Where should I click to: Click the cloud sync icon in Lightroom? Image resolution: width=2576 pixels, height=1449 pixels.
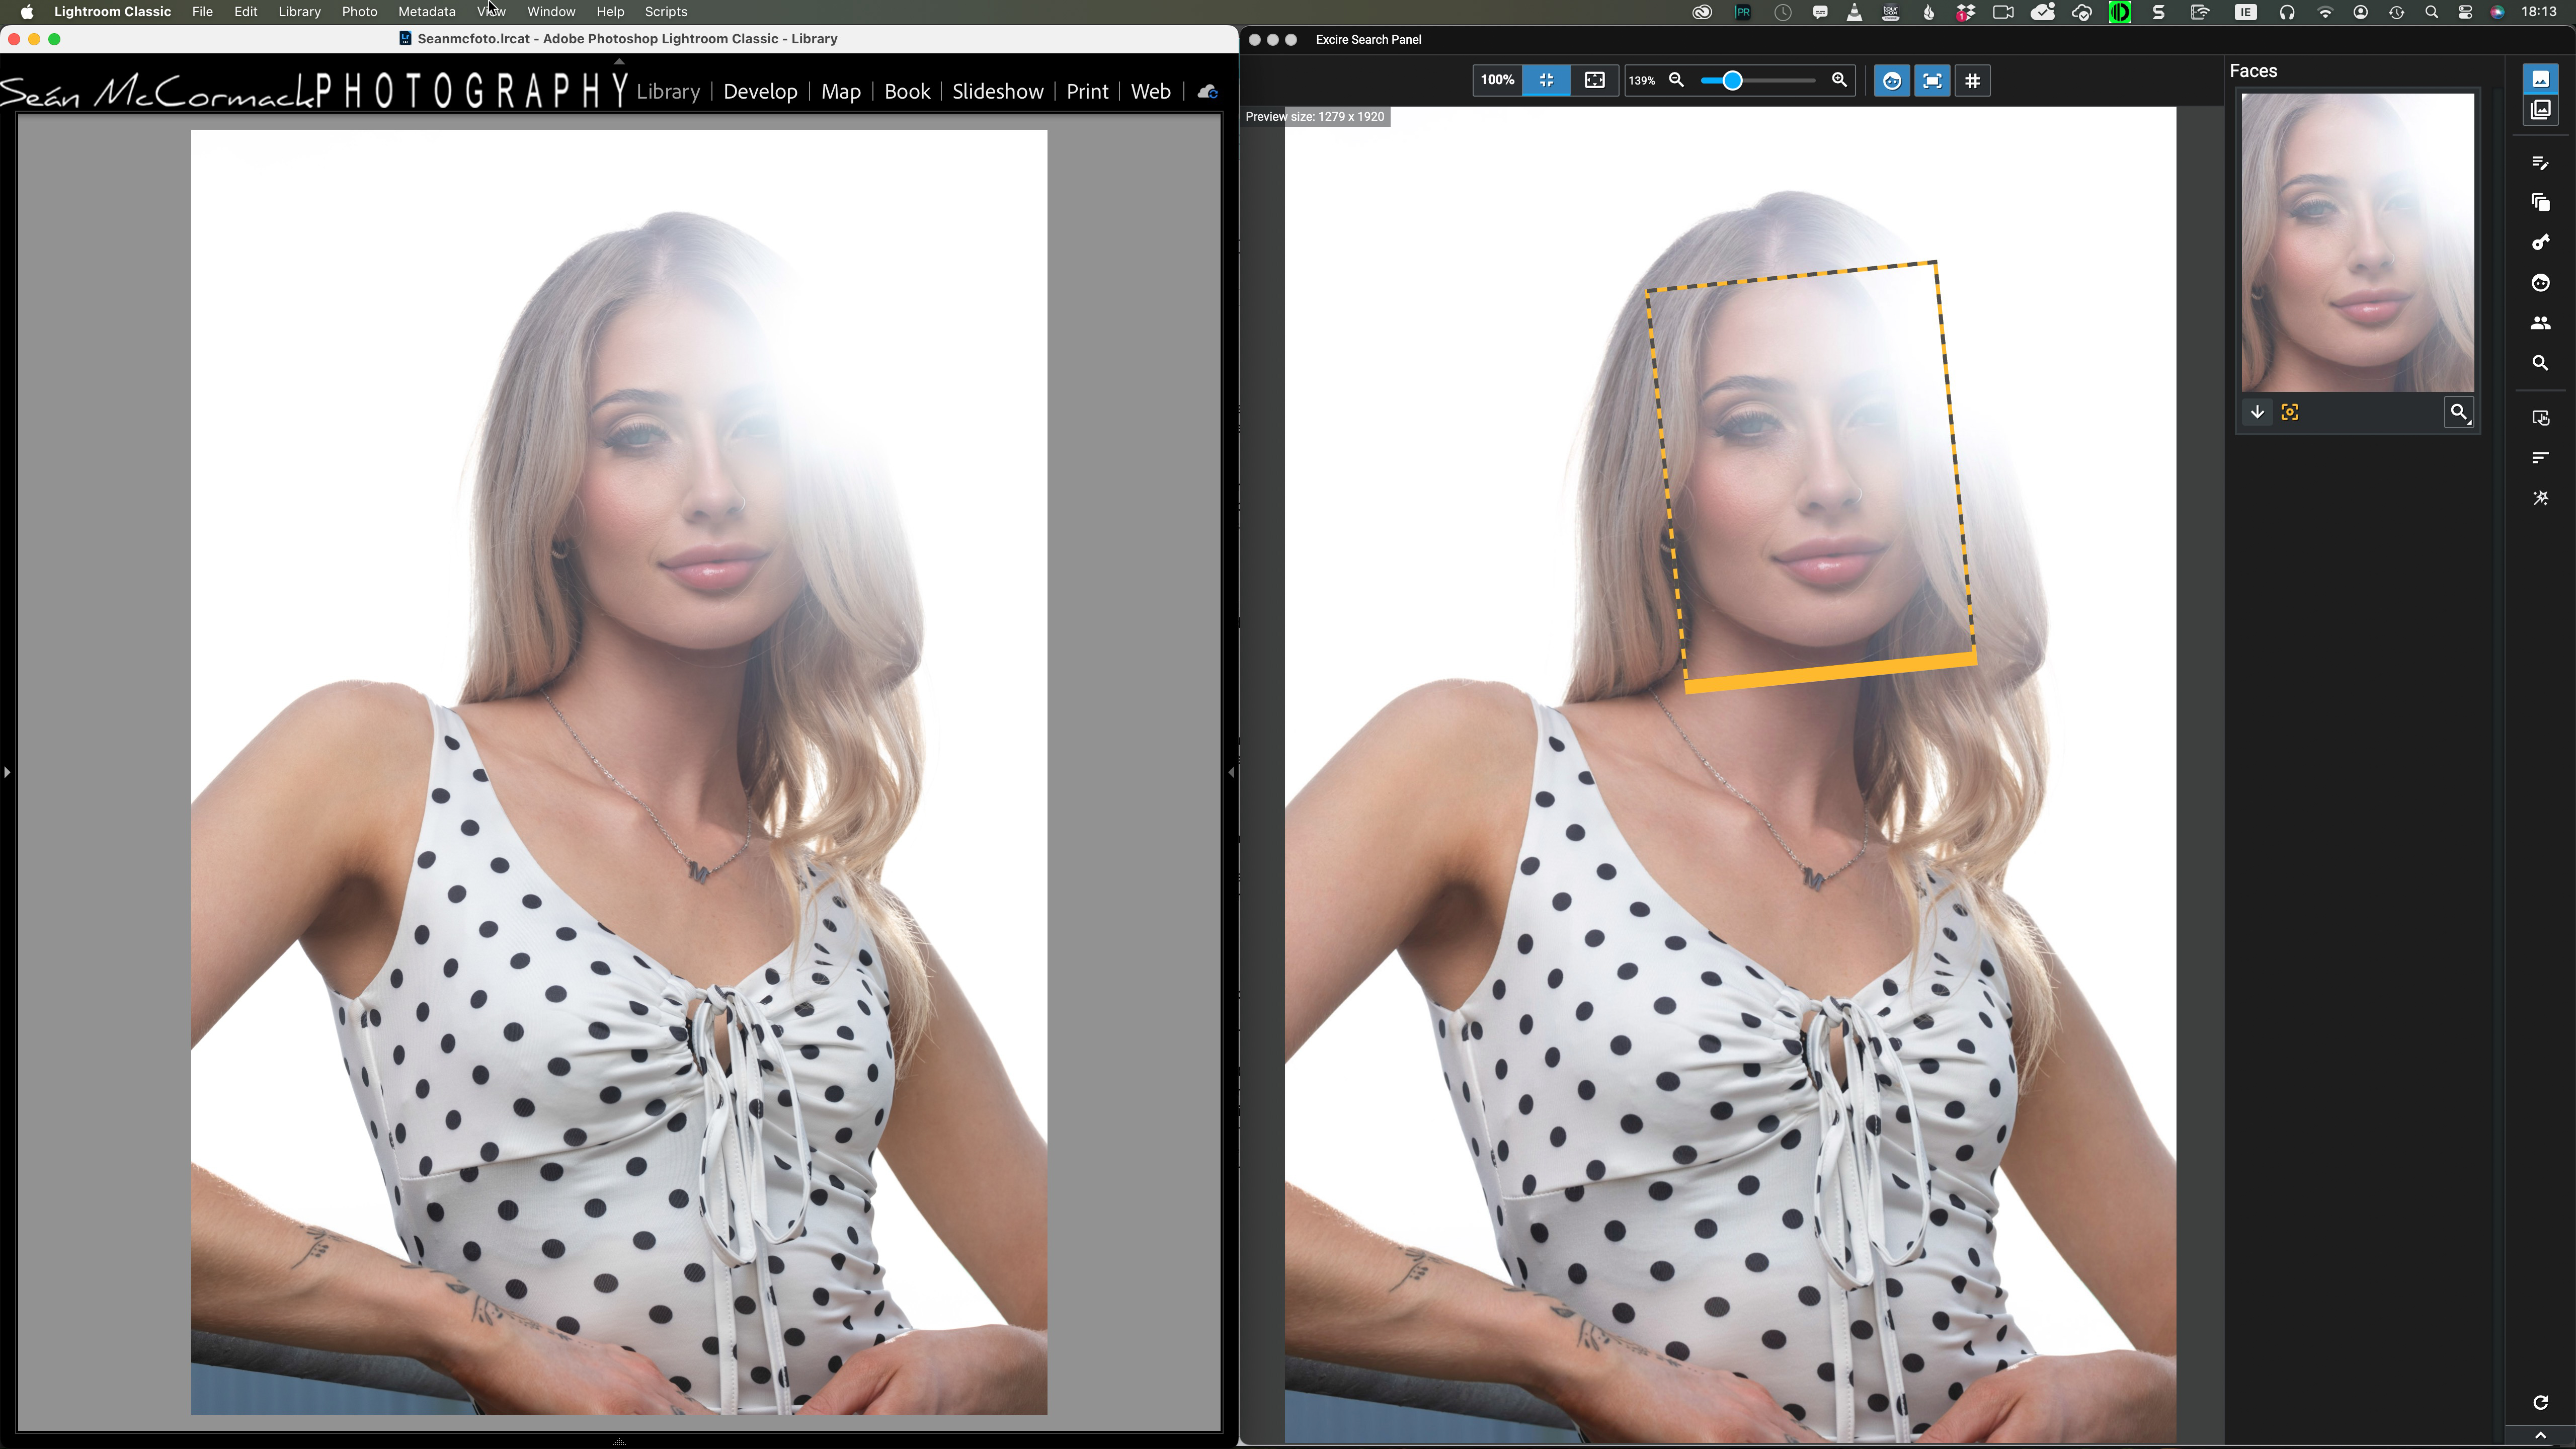[1208, 92]
